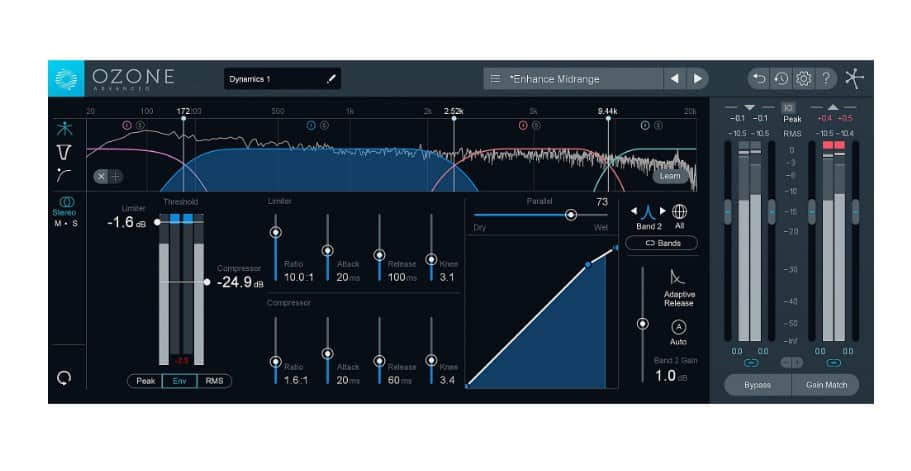Select previous band arrow near Band 2
Viewport: 911px width, 471px height.
634,211
